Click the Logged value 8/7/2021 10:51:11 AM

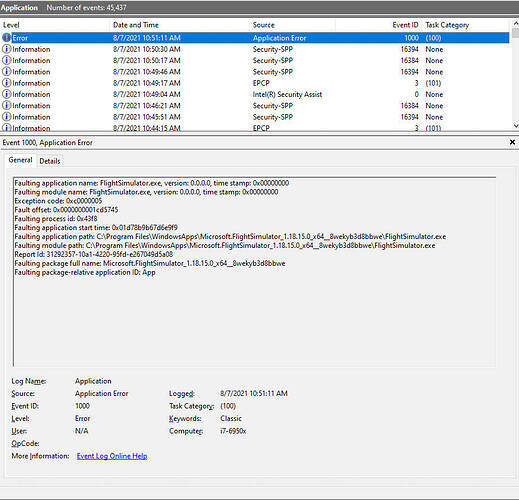(x=254, y=393)
